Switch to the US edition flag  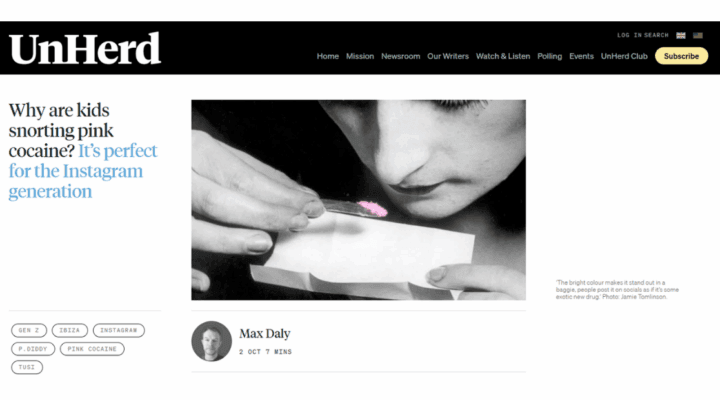pos(698,35)
